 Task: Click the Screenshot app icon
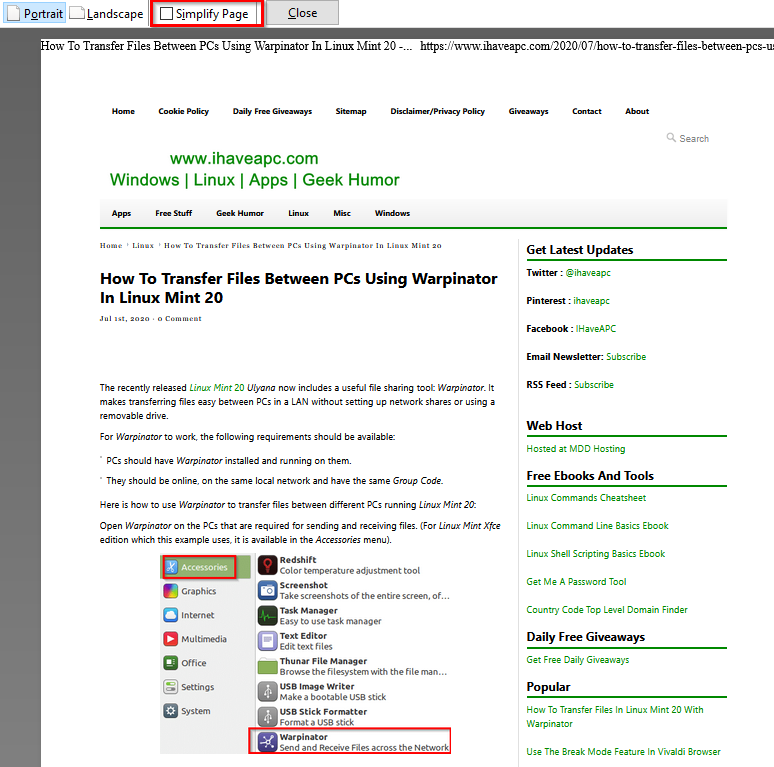click(268, 590)
